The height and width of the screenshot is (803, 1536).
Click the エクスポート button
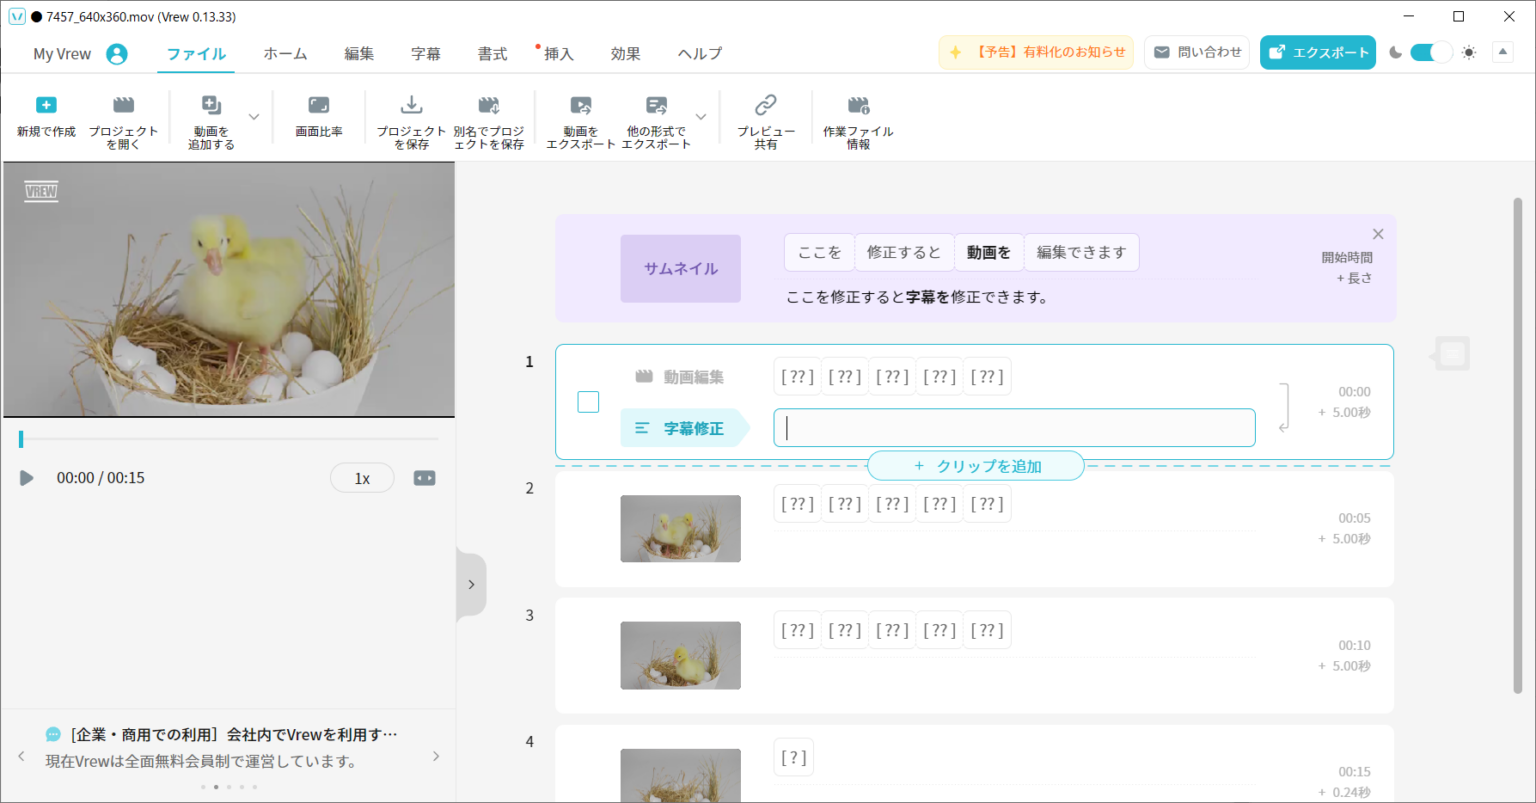coord(1317,51)
